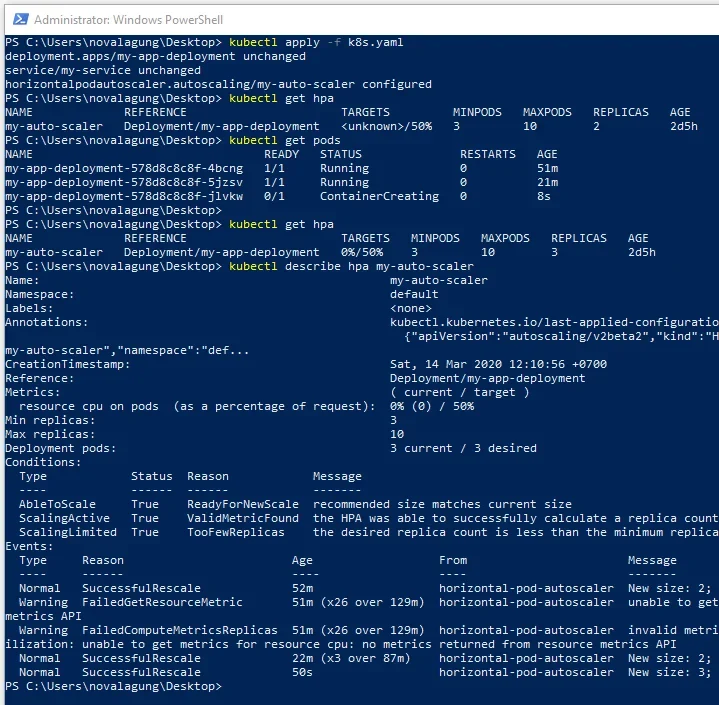Click pod name 'my-app-deployment-578d8c8c8f-4bcng'
Screen dimensions: 719x705
[124, 168]
